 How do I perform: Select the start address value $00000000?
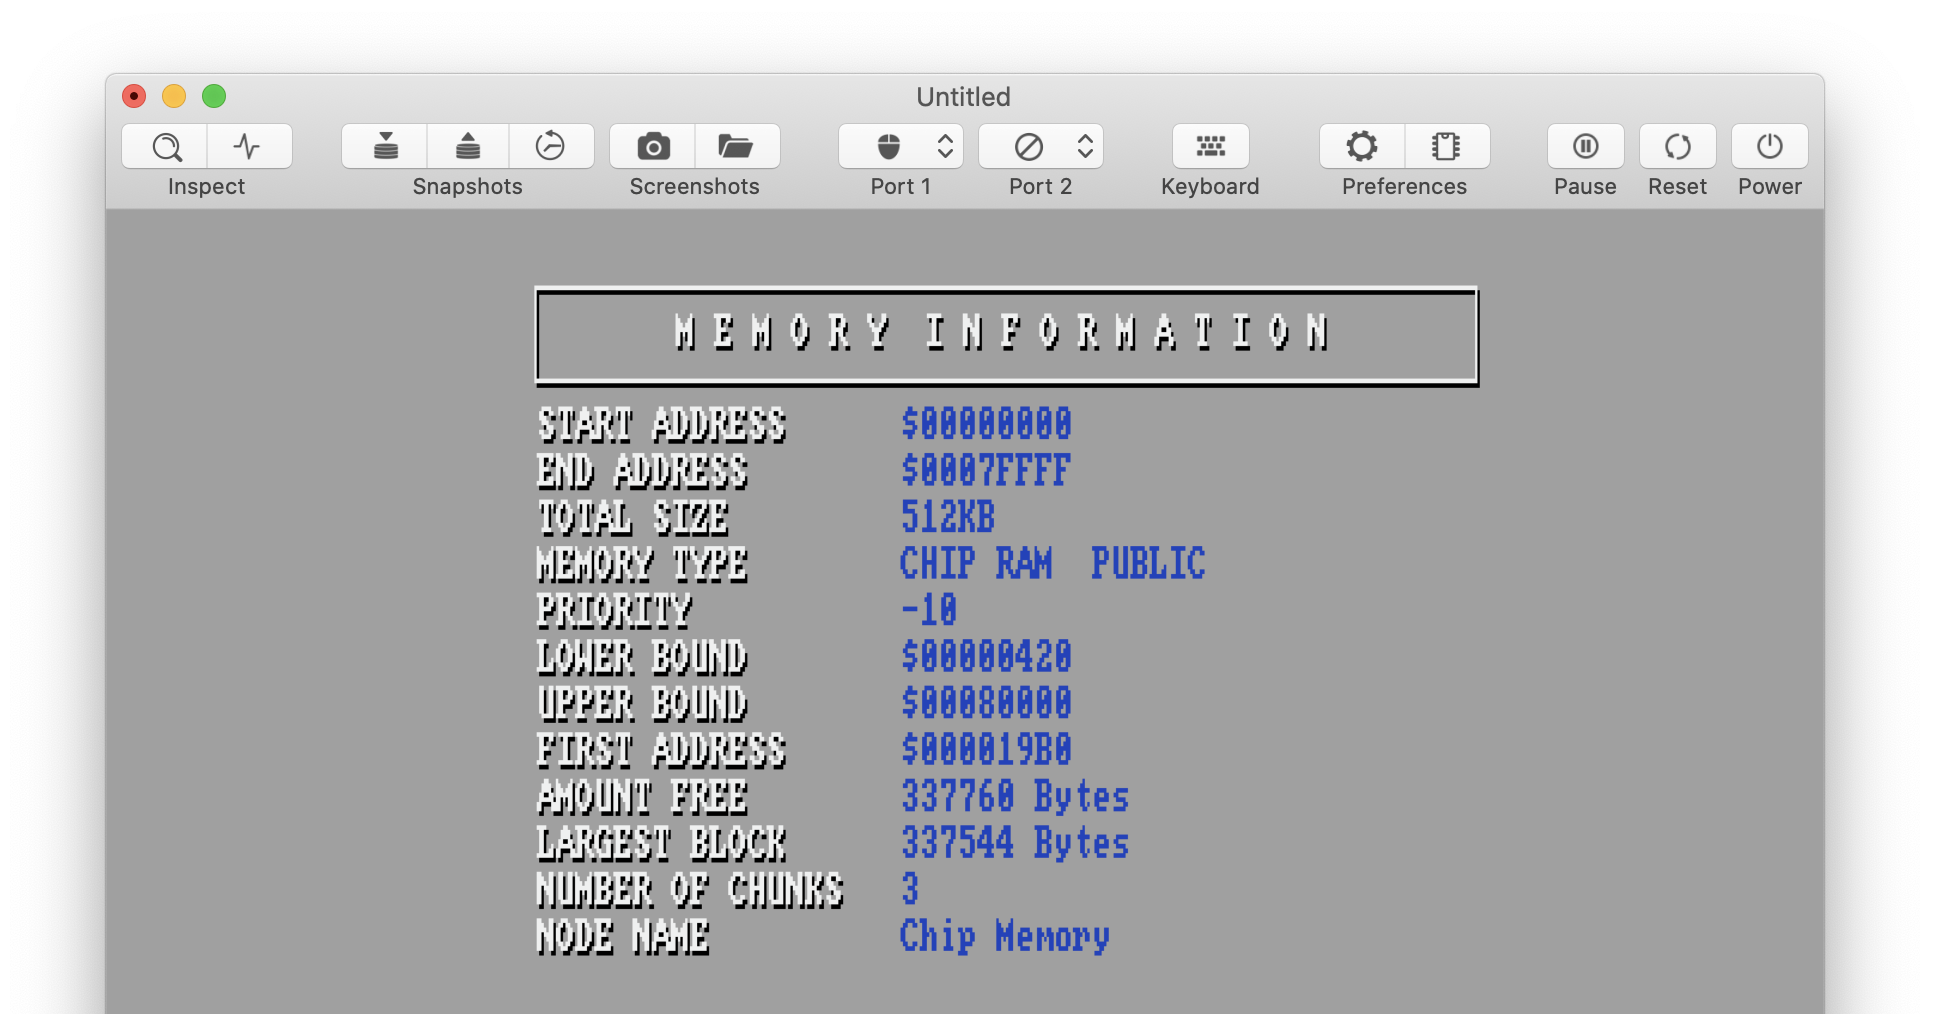pyautogui.click(x=986, y=424)
